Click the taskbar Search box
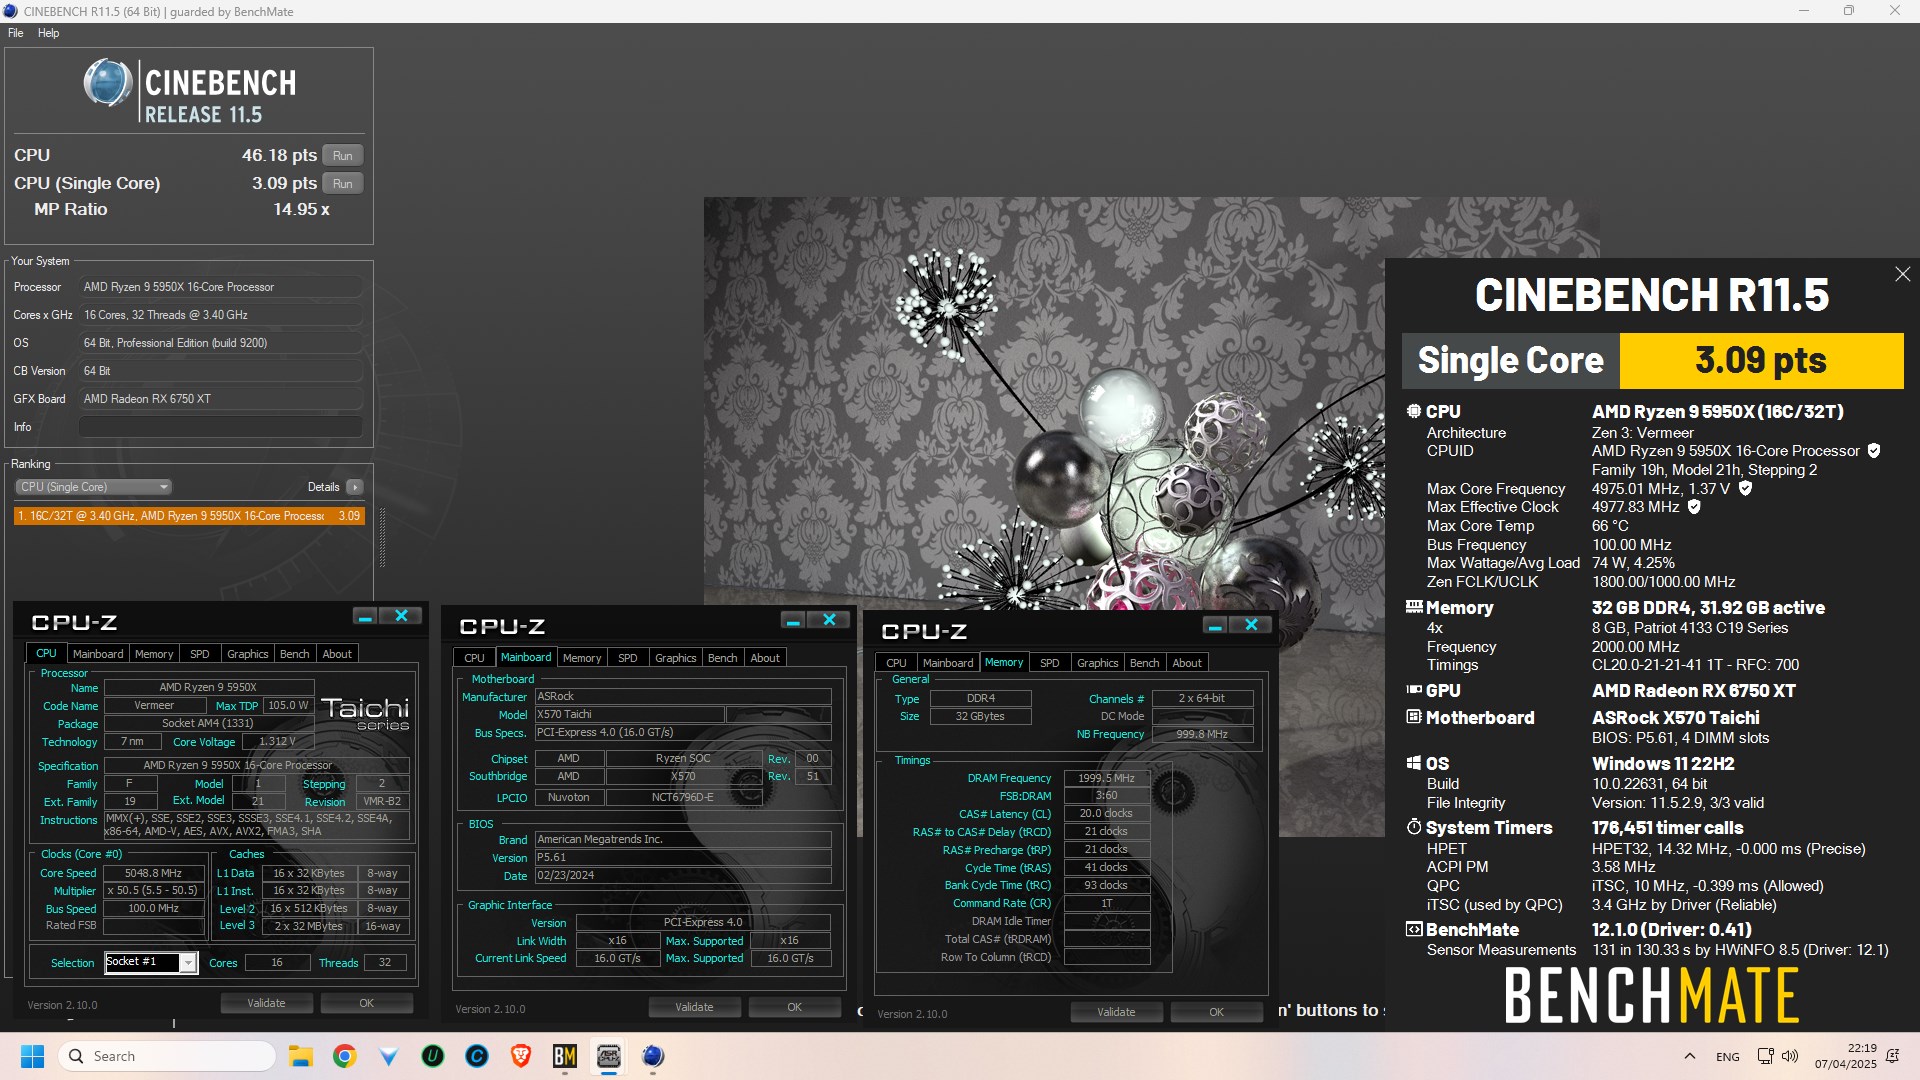Viewport: 1920px width, 1080px height. coord(167,1056)
